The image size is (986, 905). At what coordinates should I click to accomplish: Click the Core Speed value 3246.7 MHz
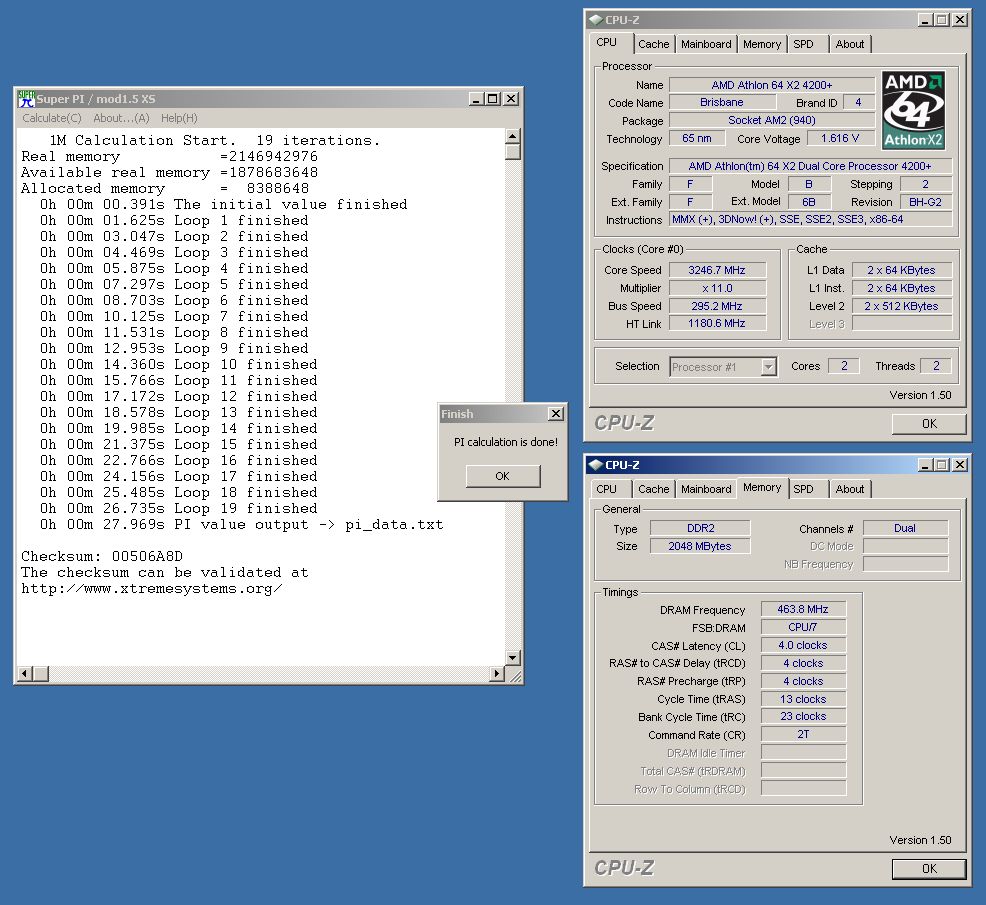[x=717, y=270]
